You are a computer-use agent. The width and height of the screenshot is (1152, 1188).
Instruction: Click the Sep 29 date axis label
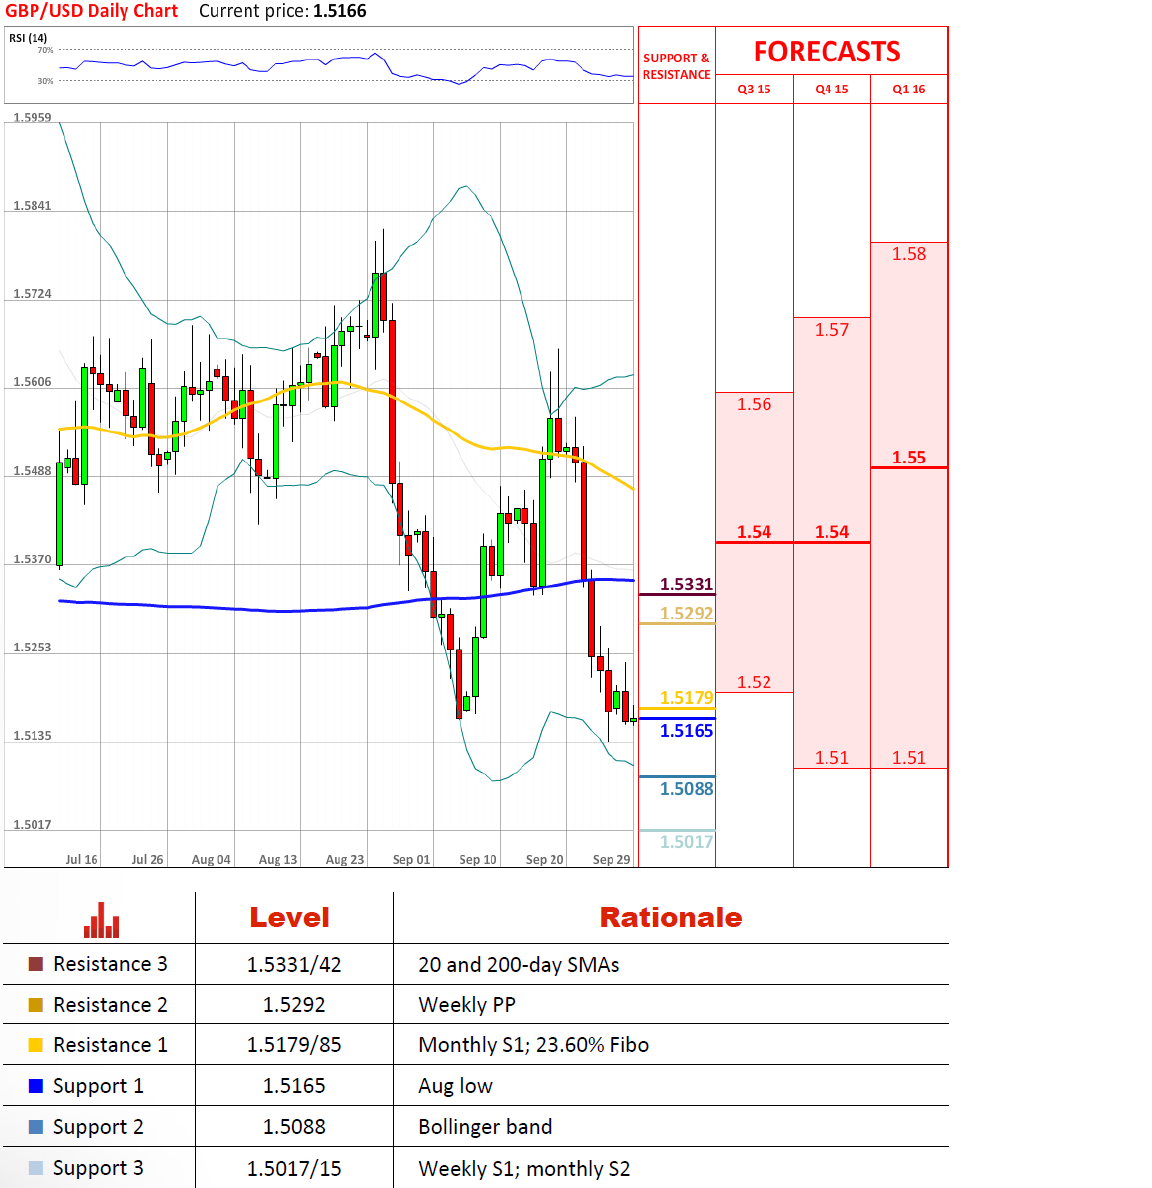(611, 859)
